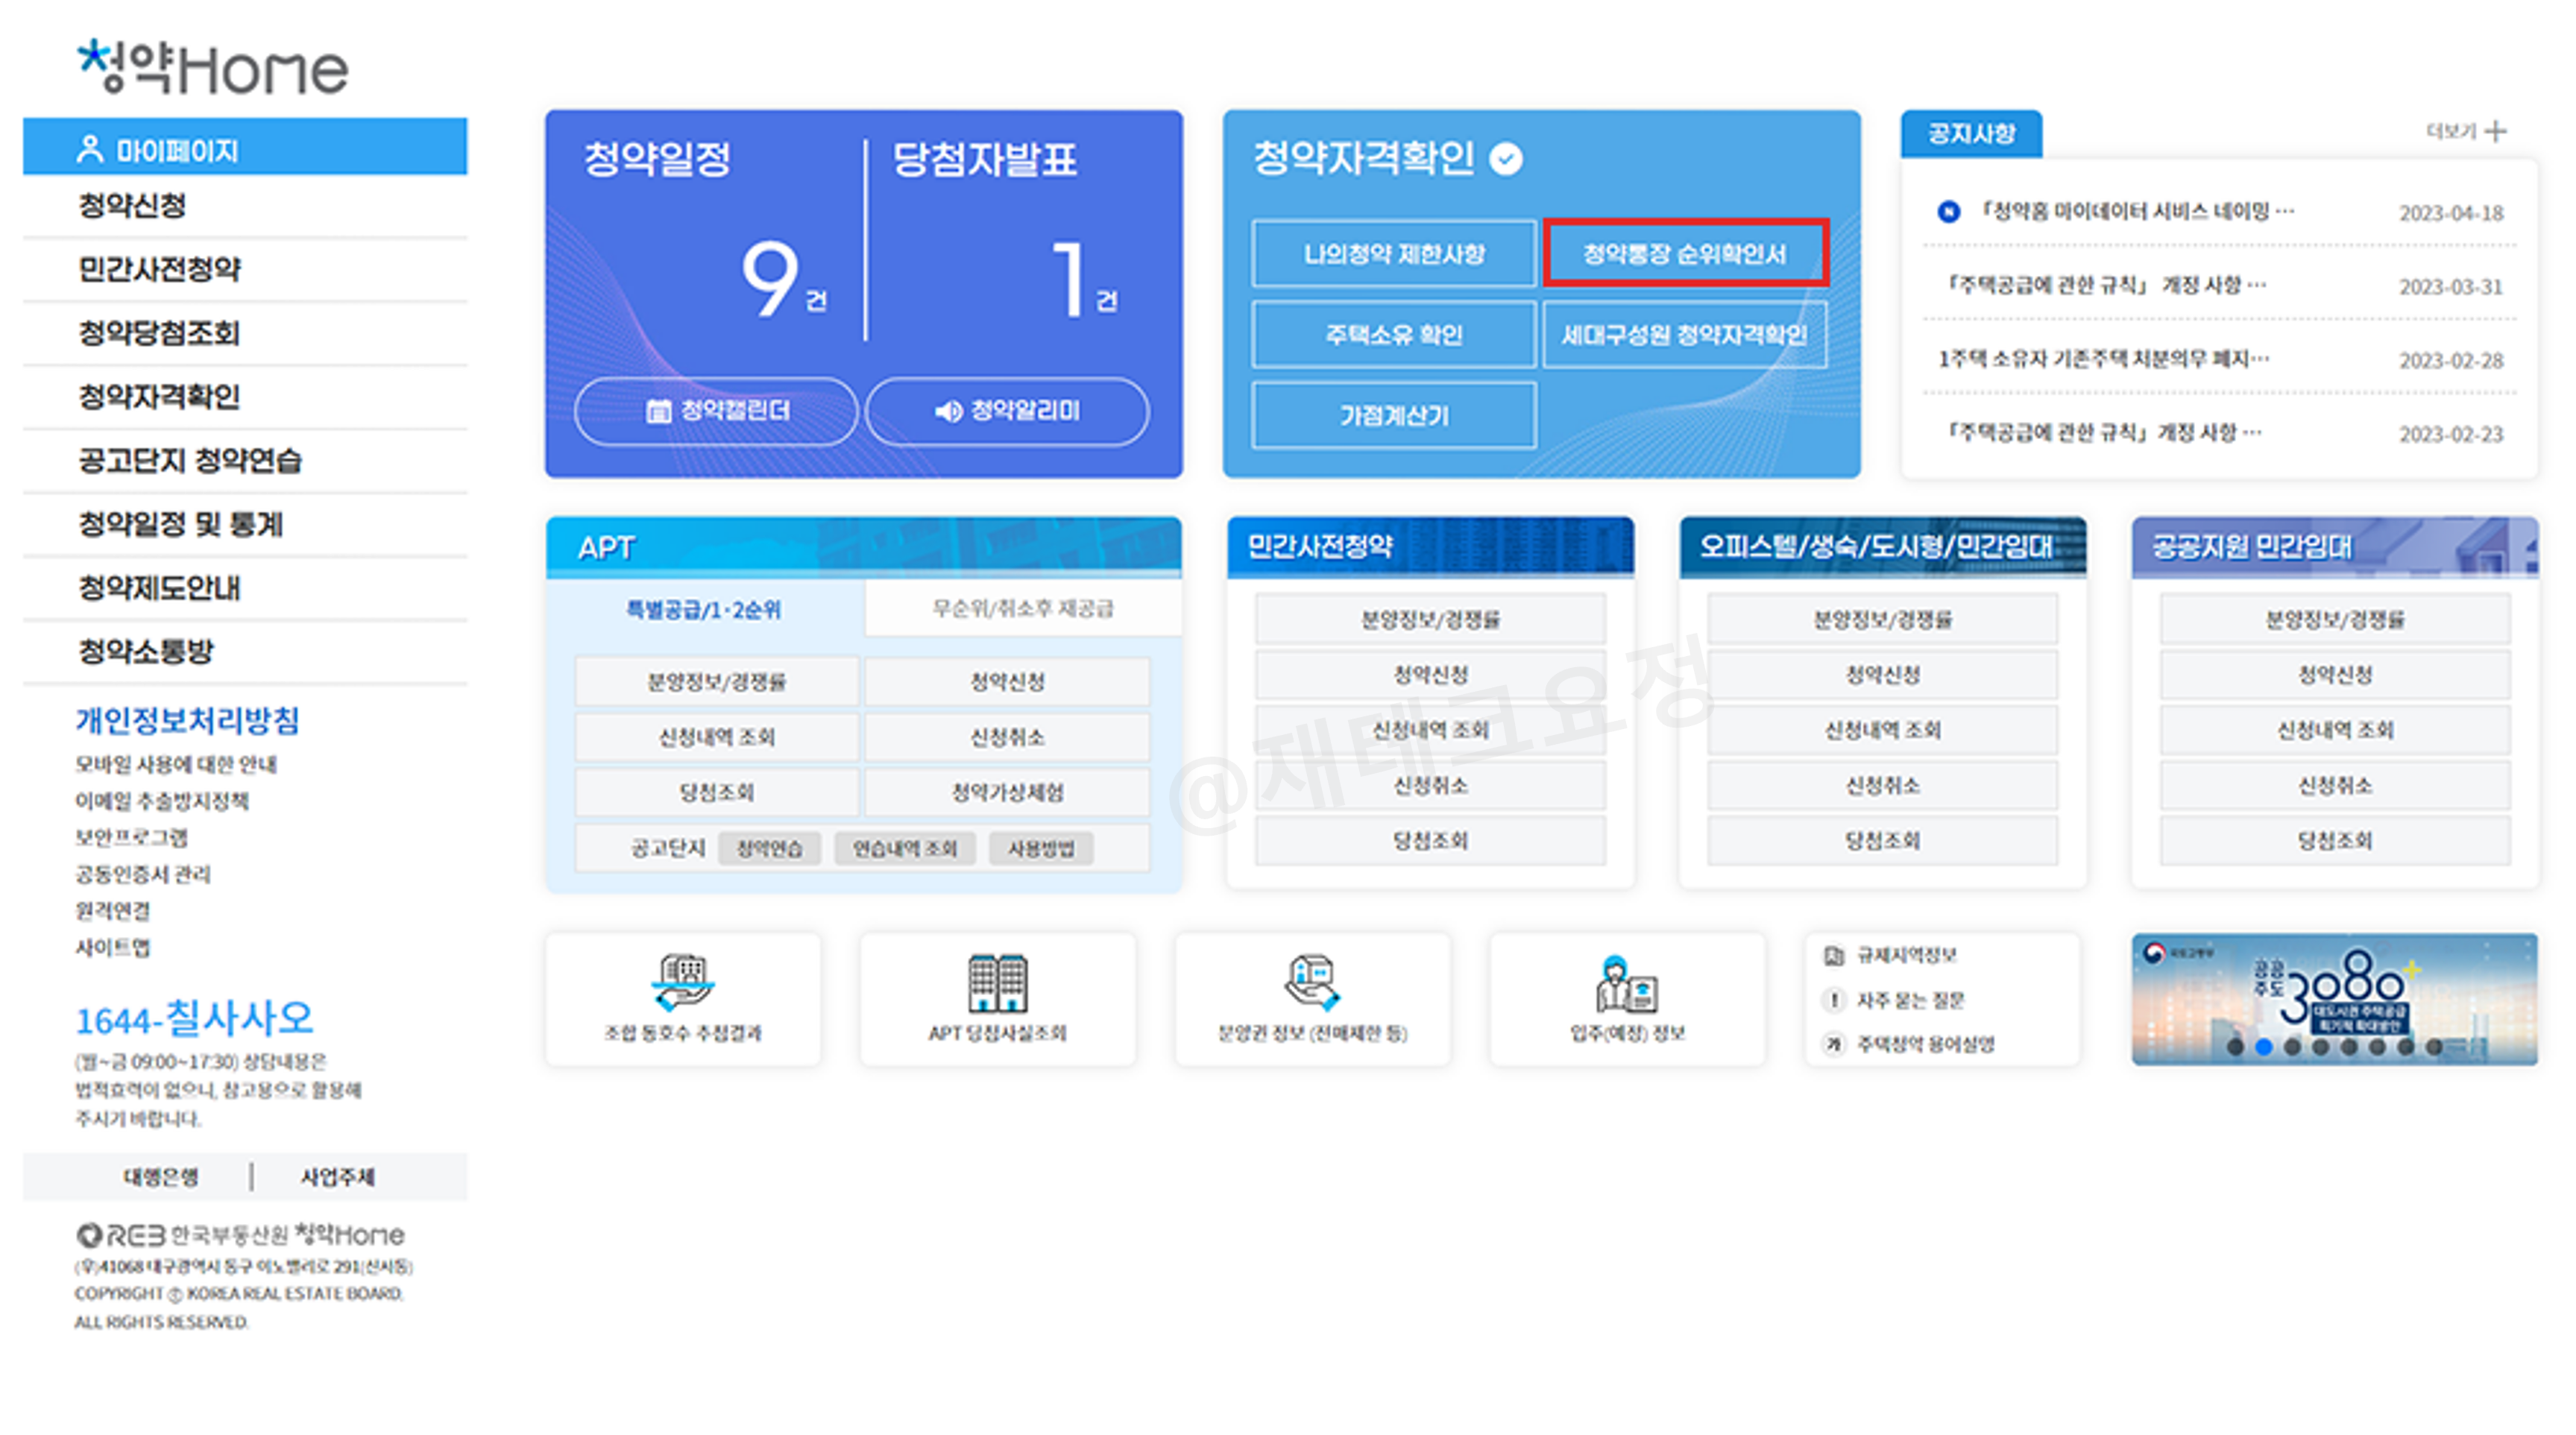The image size is (2576, 1435).
Task: Click the 청약연습 chip under 공고단지
Action: coord(769,849)
